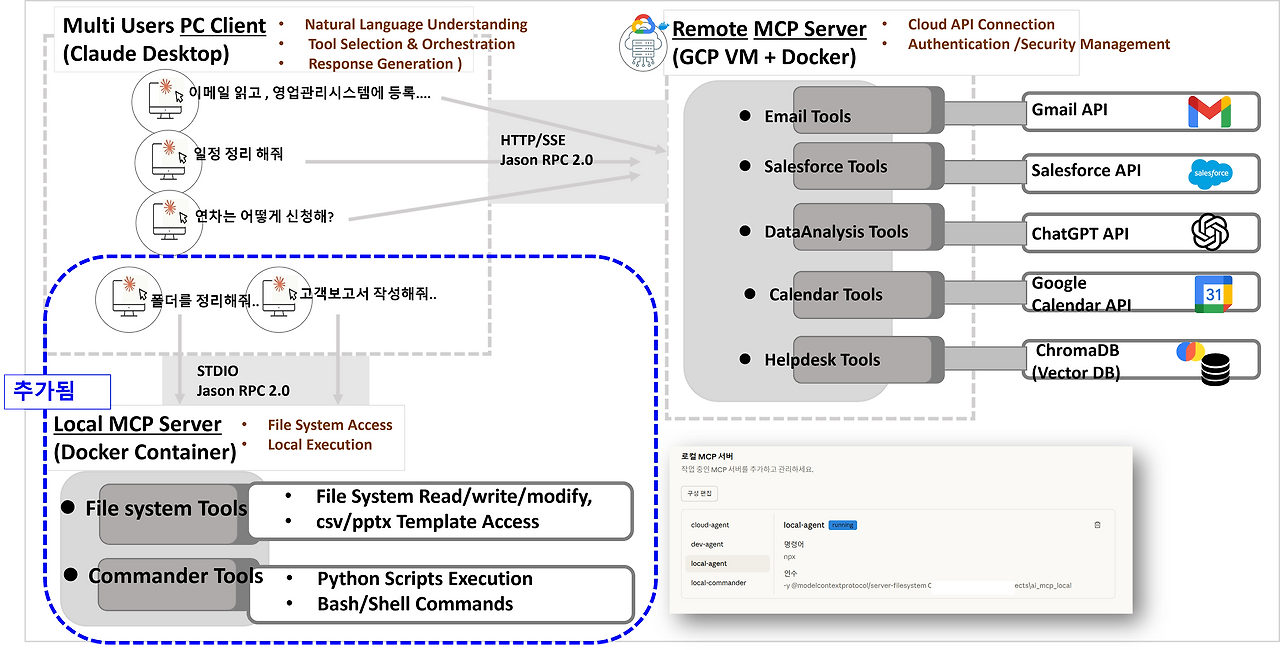Click the Gmail envelope logo
1280x650 pixels.
1209,112
